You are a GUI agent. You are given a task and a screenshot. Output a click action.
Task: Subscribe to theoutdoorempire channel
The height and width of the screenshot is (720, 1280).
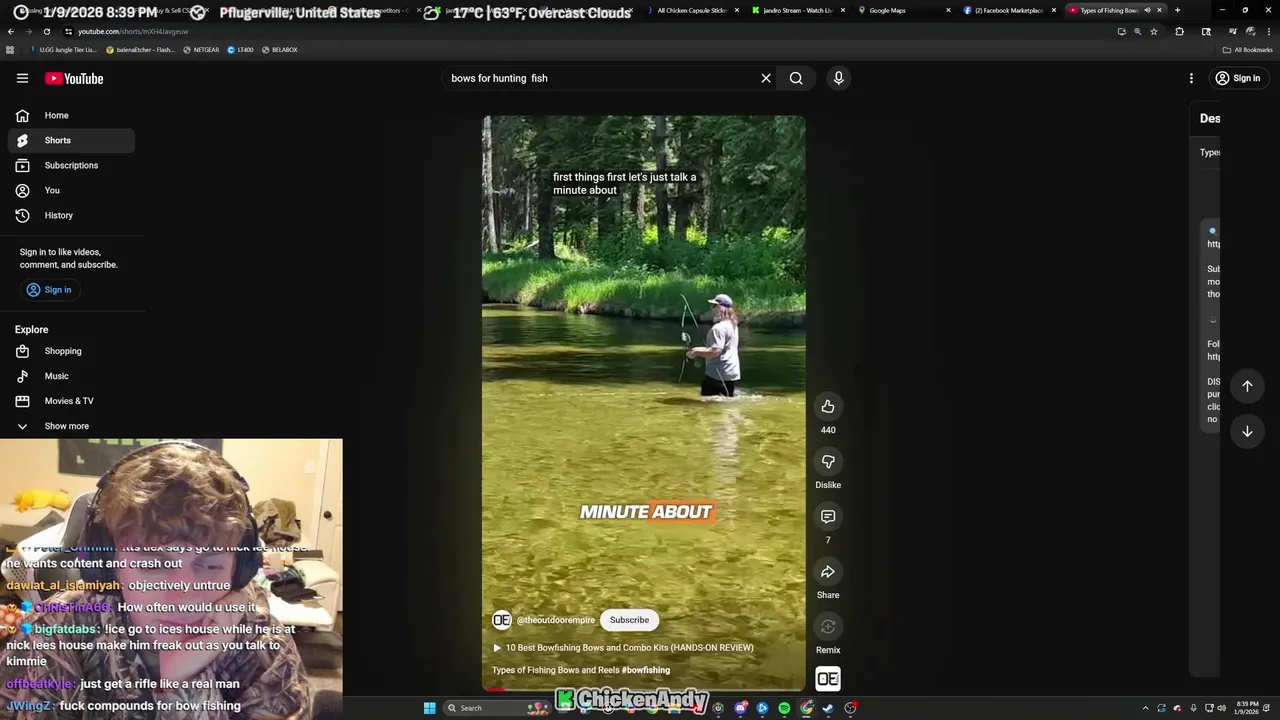tap(629, 620)
